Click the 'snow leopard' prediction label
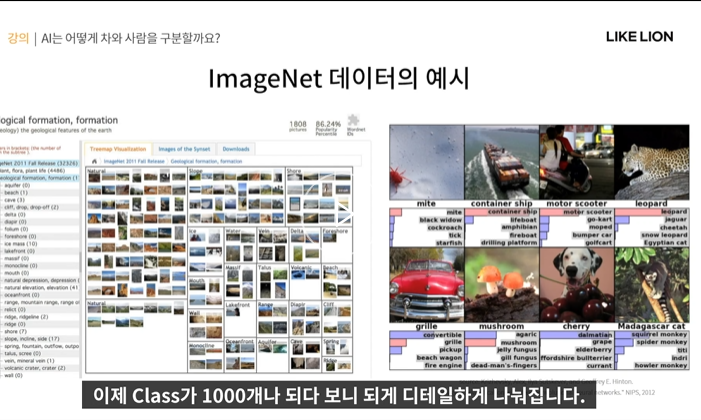This screenshot has width=701, height=420. 664,235
